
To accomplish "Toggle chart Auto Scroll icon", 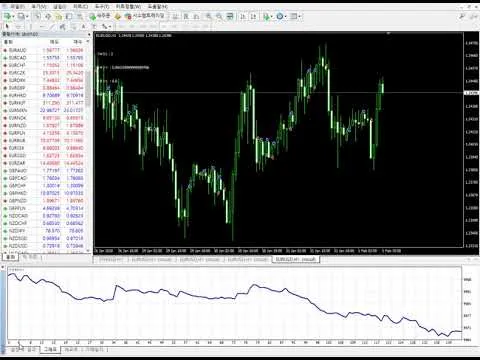I will click(243, 16).
